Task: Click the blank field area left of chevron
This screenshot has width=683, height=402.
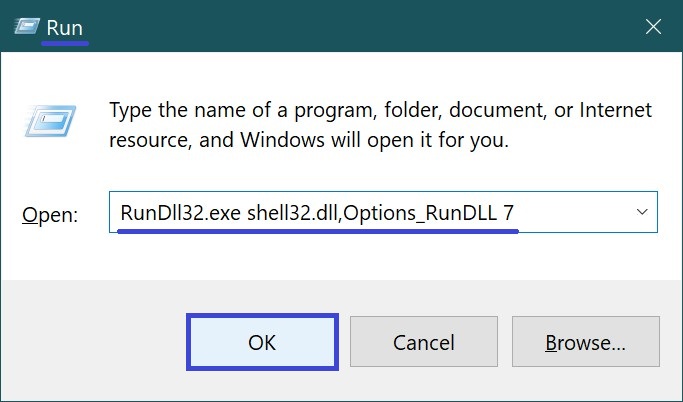Action: (573, 213)
